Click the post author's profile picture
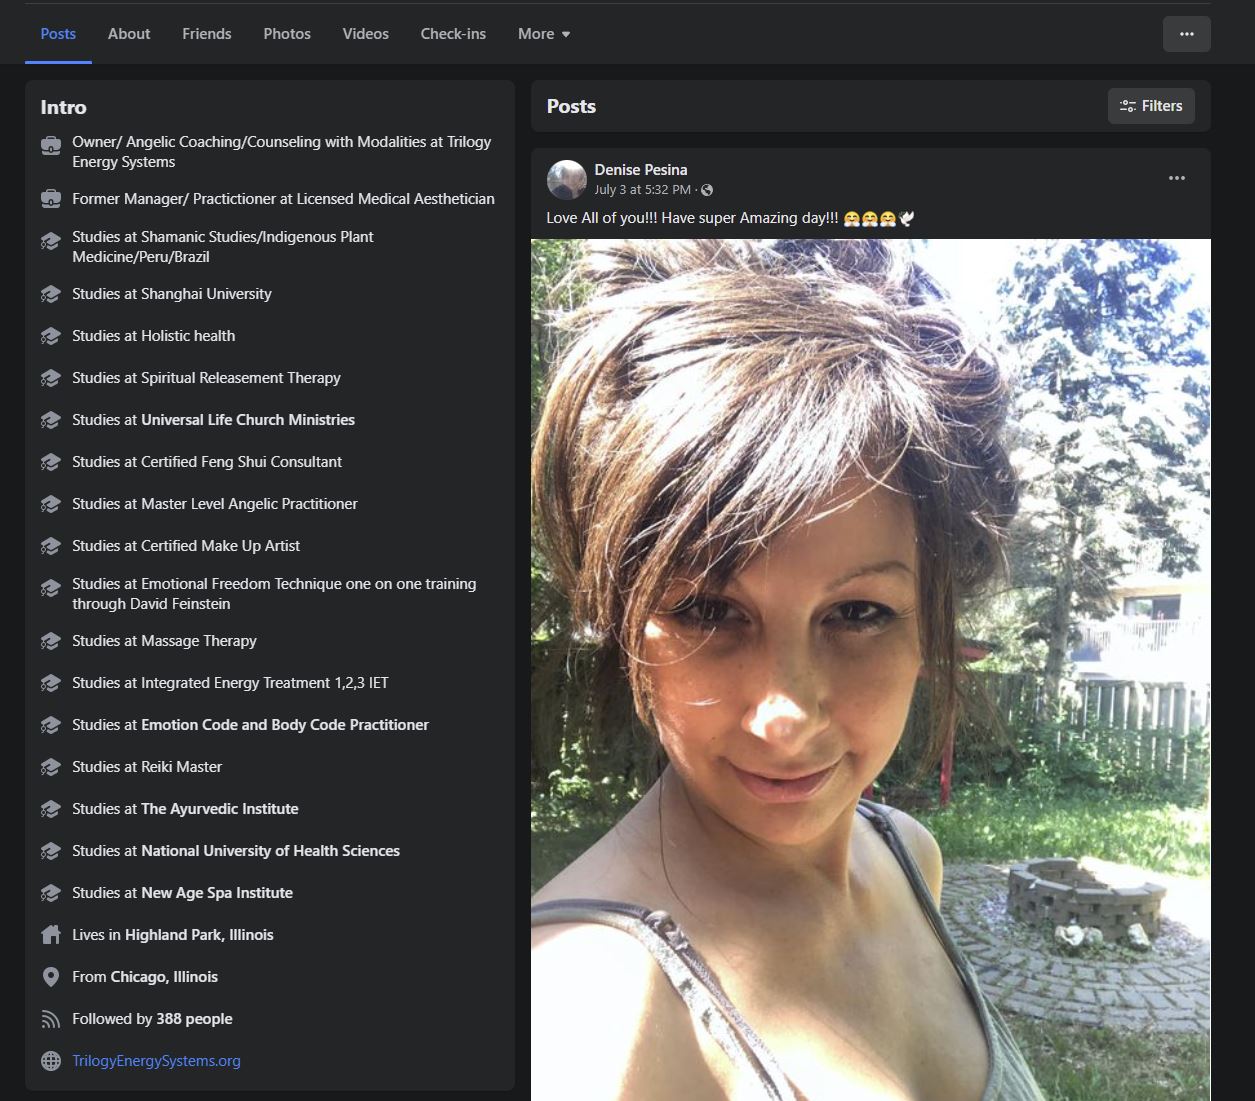 click(x=567, y=180)
